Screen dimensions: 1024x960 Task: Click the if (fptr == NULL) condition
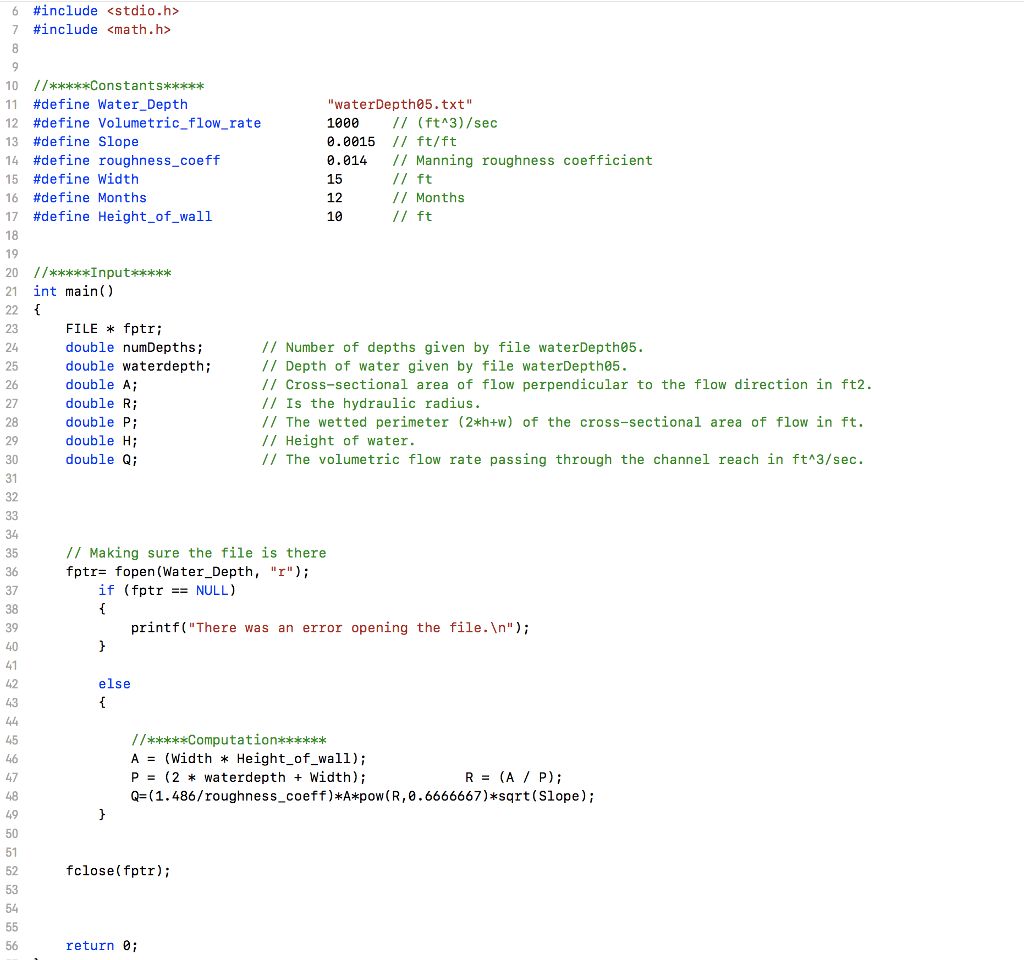pyautogui.click(x=167, y=591)
